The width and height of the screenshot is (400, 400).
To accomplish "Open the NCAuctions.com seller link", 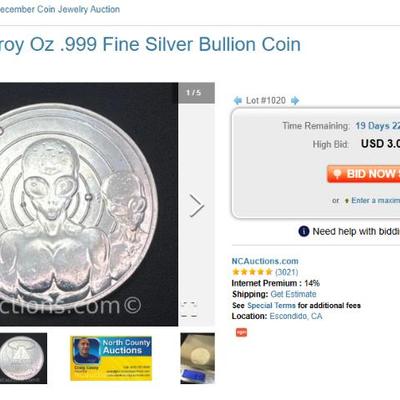I will 265,261.
